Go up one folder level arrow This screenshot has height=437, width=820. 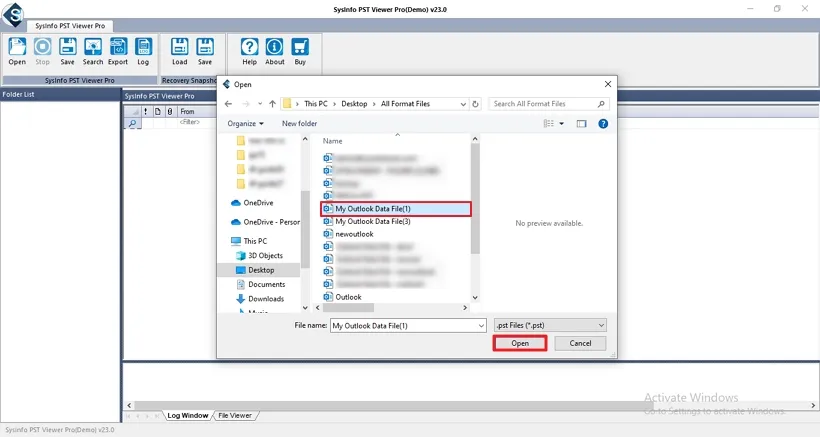point(272,104)
